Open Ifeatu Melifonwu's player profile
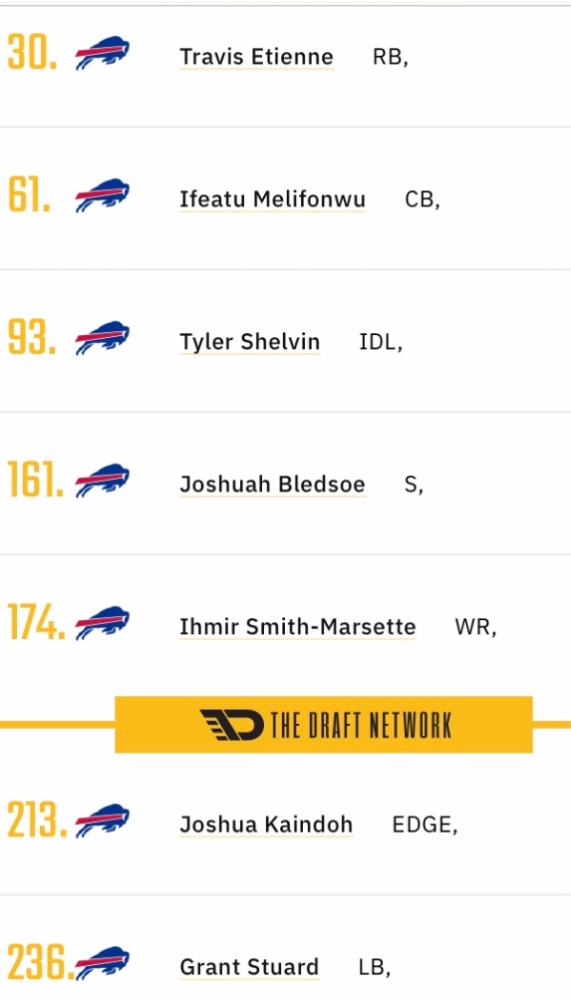571x1000 pixels. point(272,200)
